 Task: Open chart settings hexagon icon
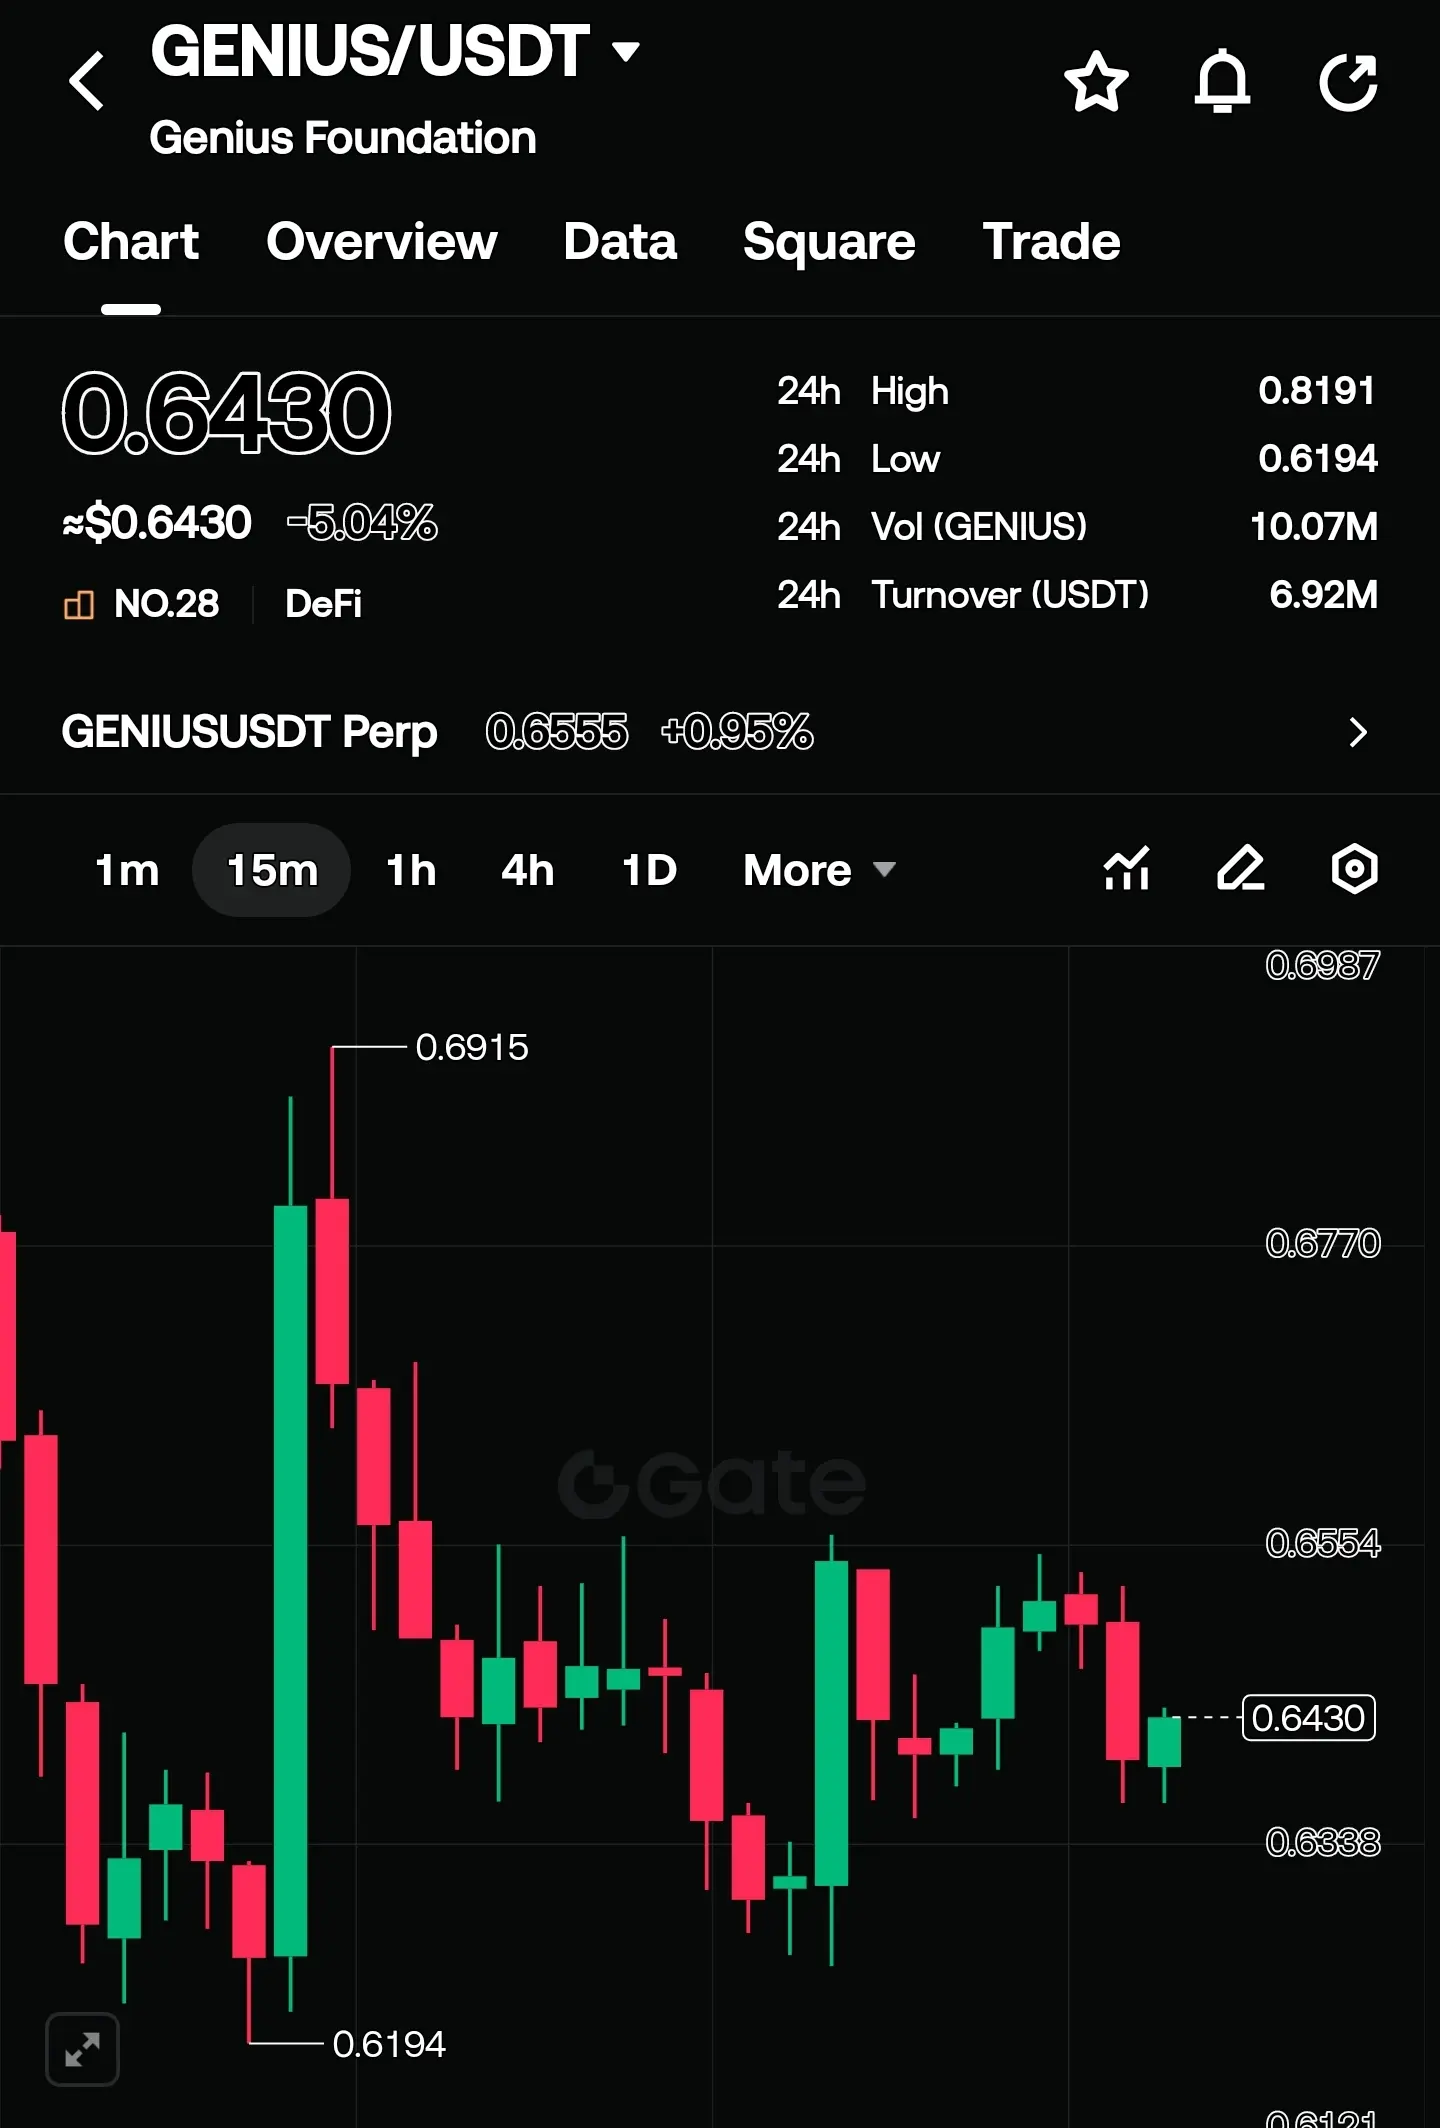(x=1355, y=868)
